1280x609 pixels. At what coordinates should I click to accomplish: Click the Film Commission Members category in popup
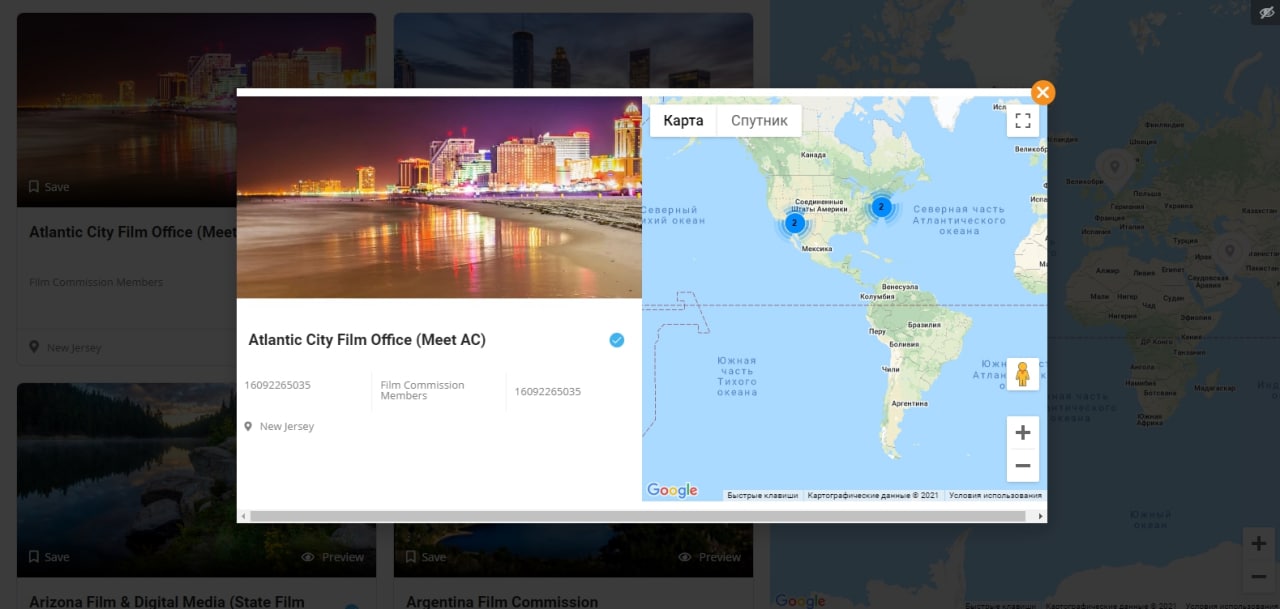tap(422, 390)
